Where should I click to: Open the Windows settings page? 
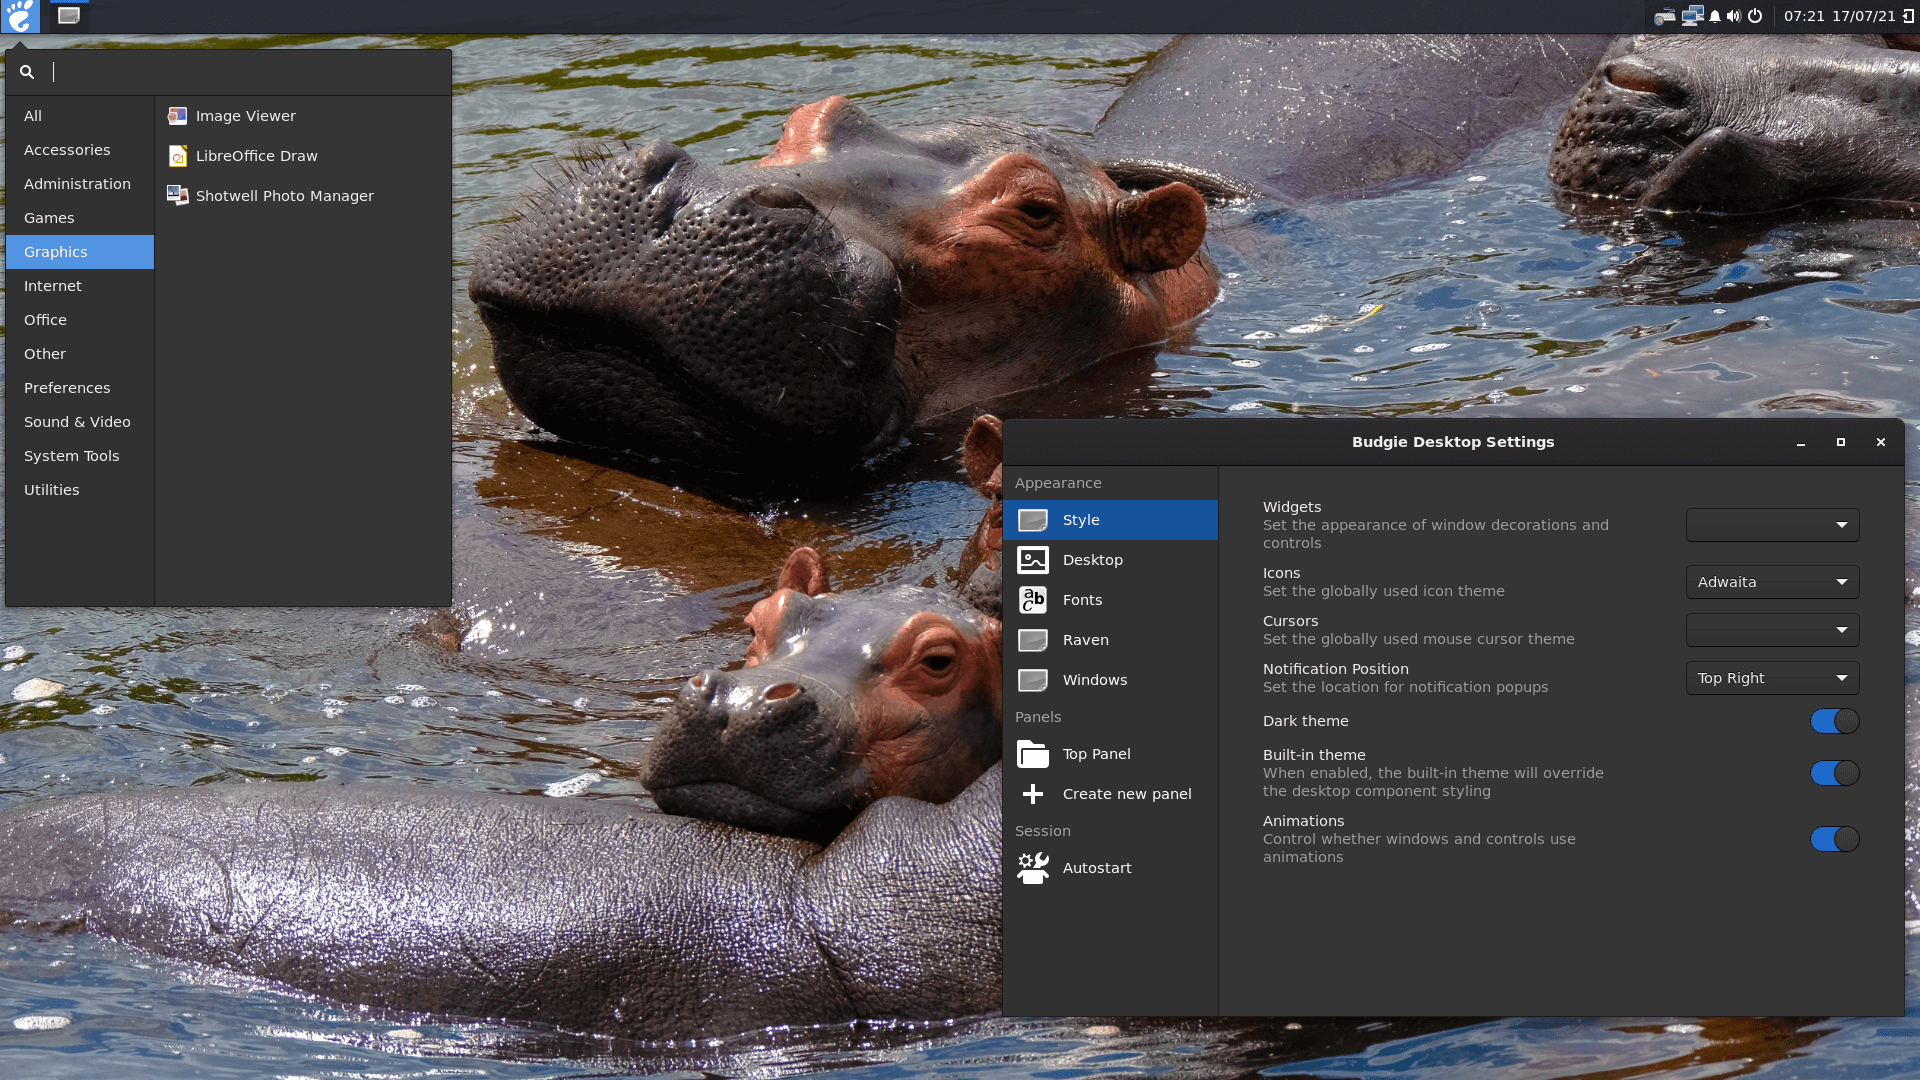(x=1110, y=680)
